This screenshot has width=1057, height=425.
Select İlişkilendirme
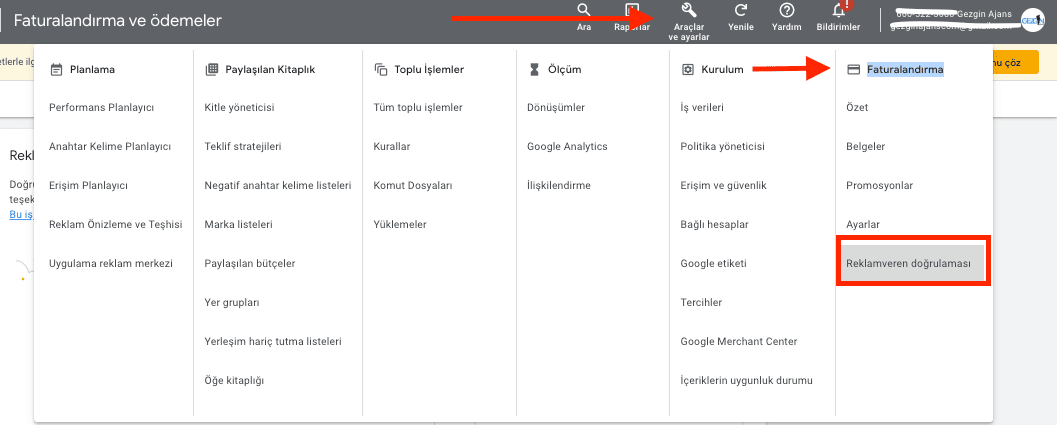559,185
